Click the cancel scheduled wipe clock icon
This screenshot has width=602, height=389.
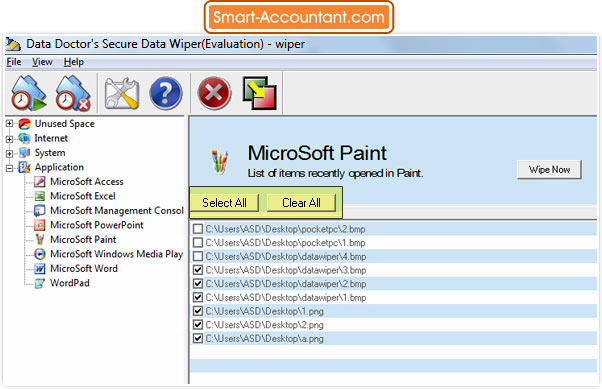click(73, 93)
